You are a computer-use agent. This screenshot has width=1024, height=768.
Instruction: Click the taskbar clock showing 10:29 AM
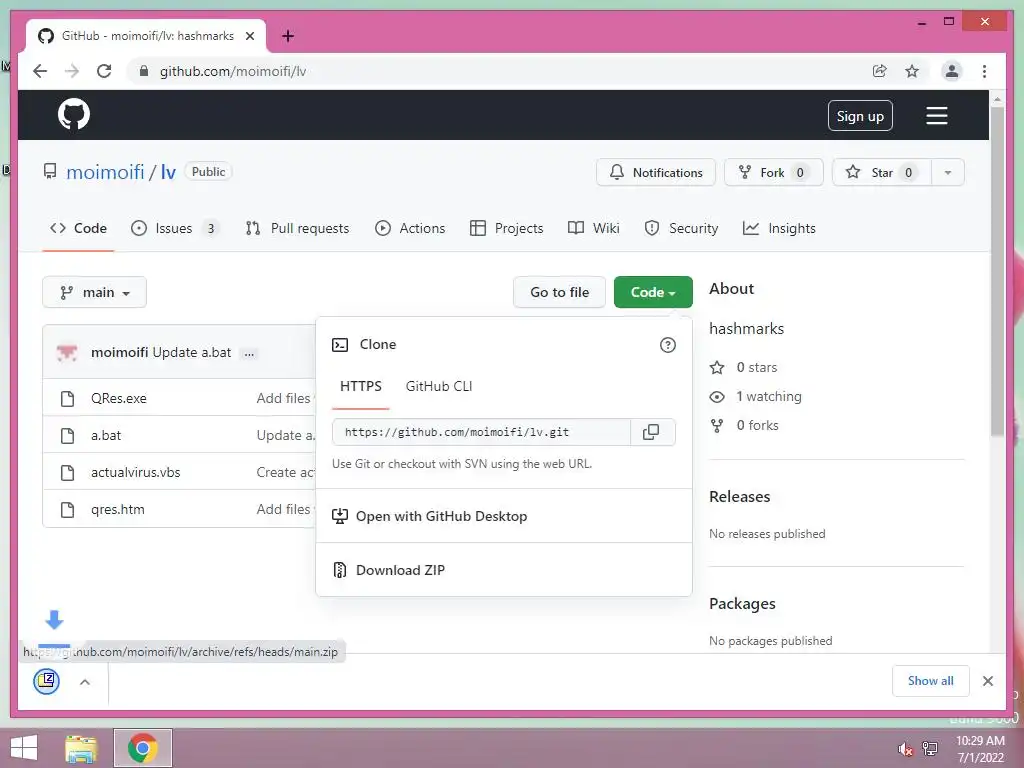[x=980, y=749]
